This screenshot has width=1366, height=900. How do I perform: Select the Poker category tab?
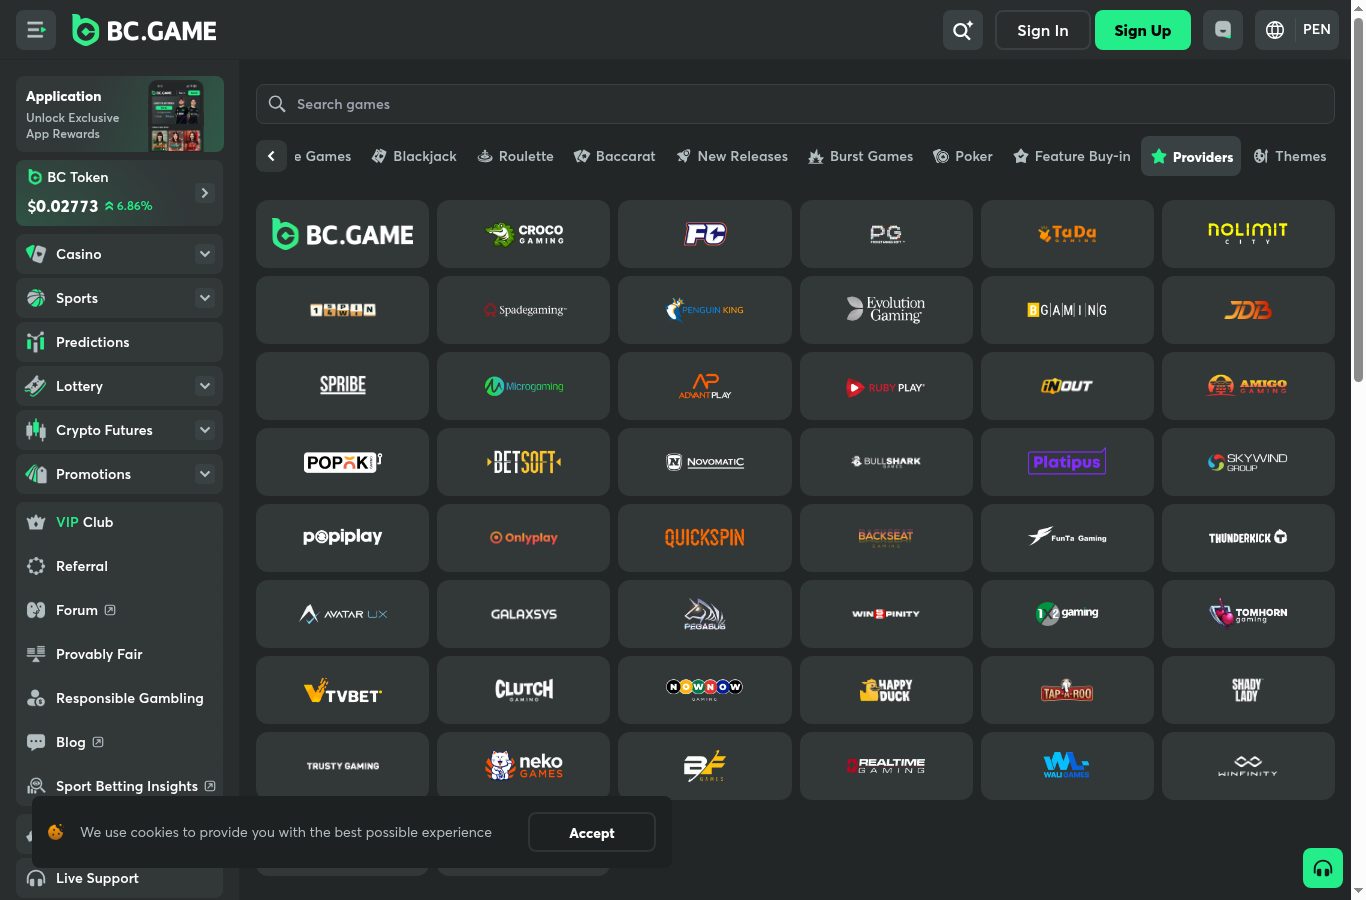point(962,156)
